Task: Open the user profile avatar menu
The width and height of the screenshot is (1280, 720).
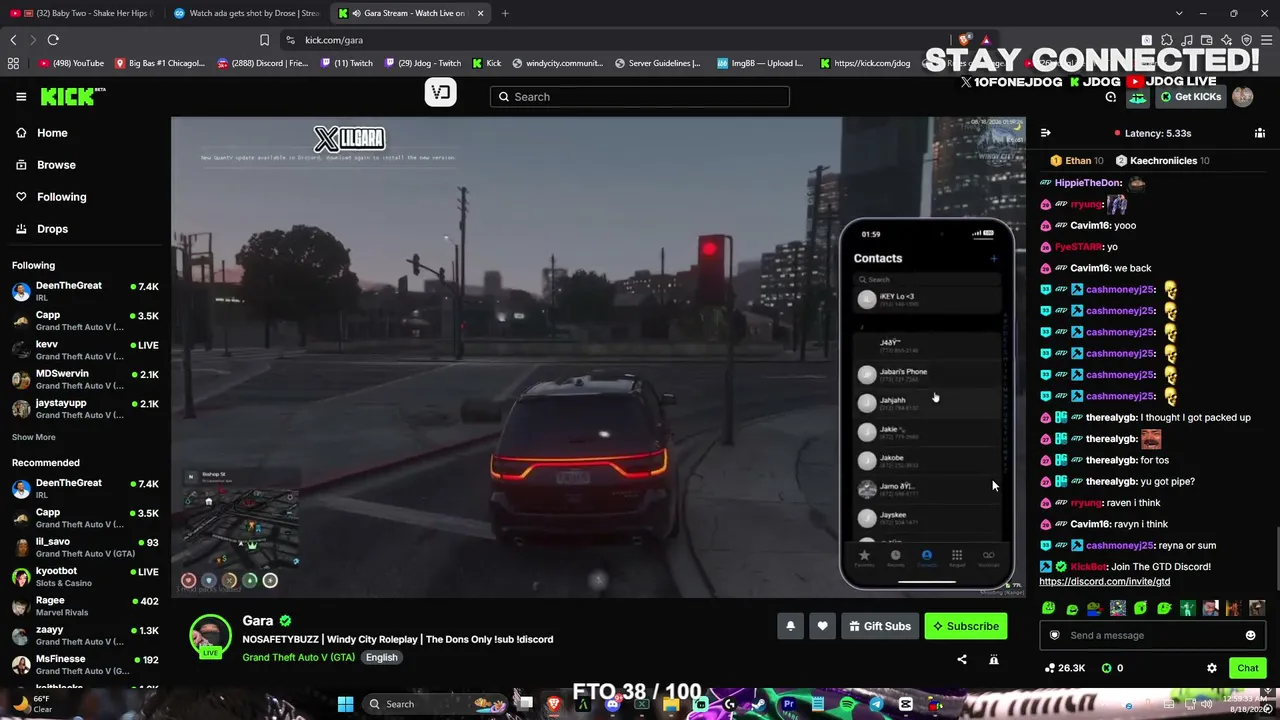Action: coord(1243,97)
